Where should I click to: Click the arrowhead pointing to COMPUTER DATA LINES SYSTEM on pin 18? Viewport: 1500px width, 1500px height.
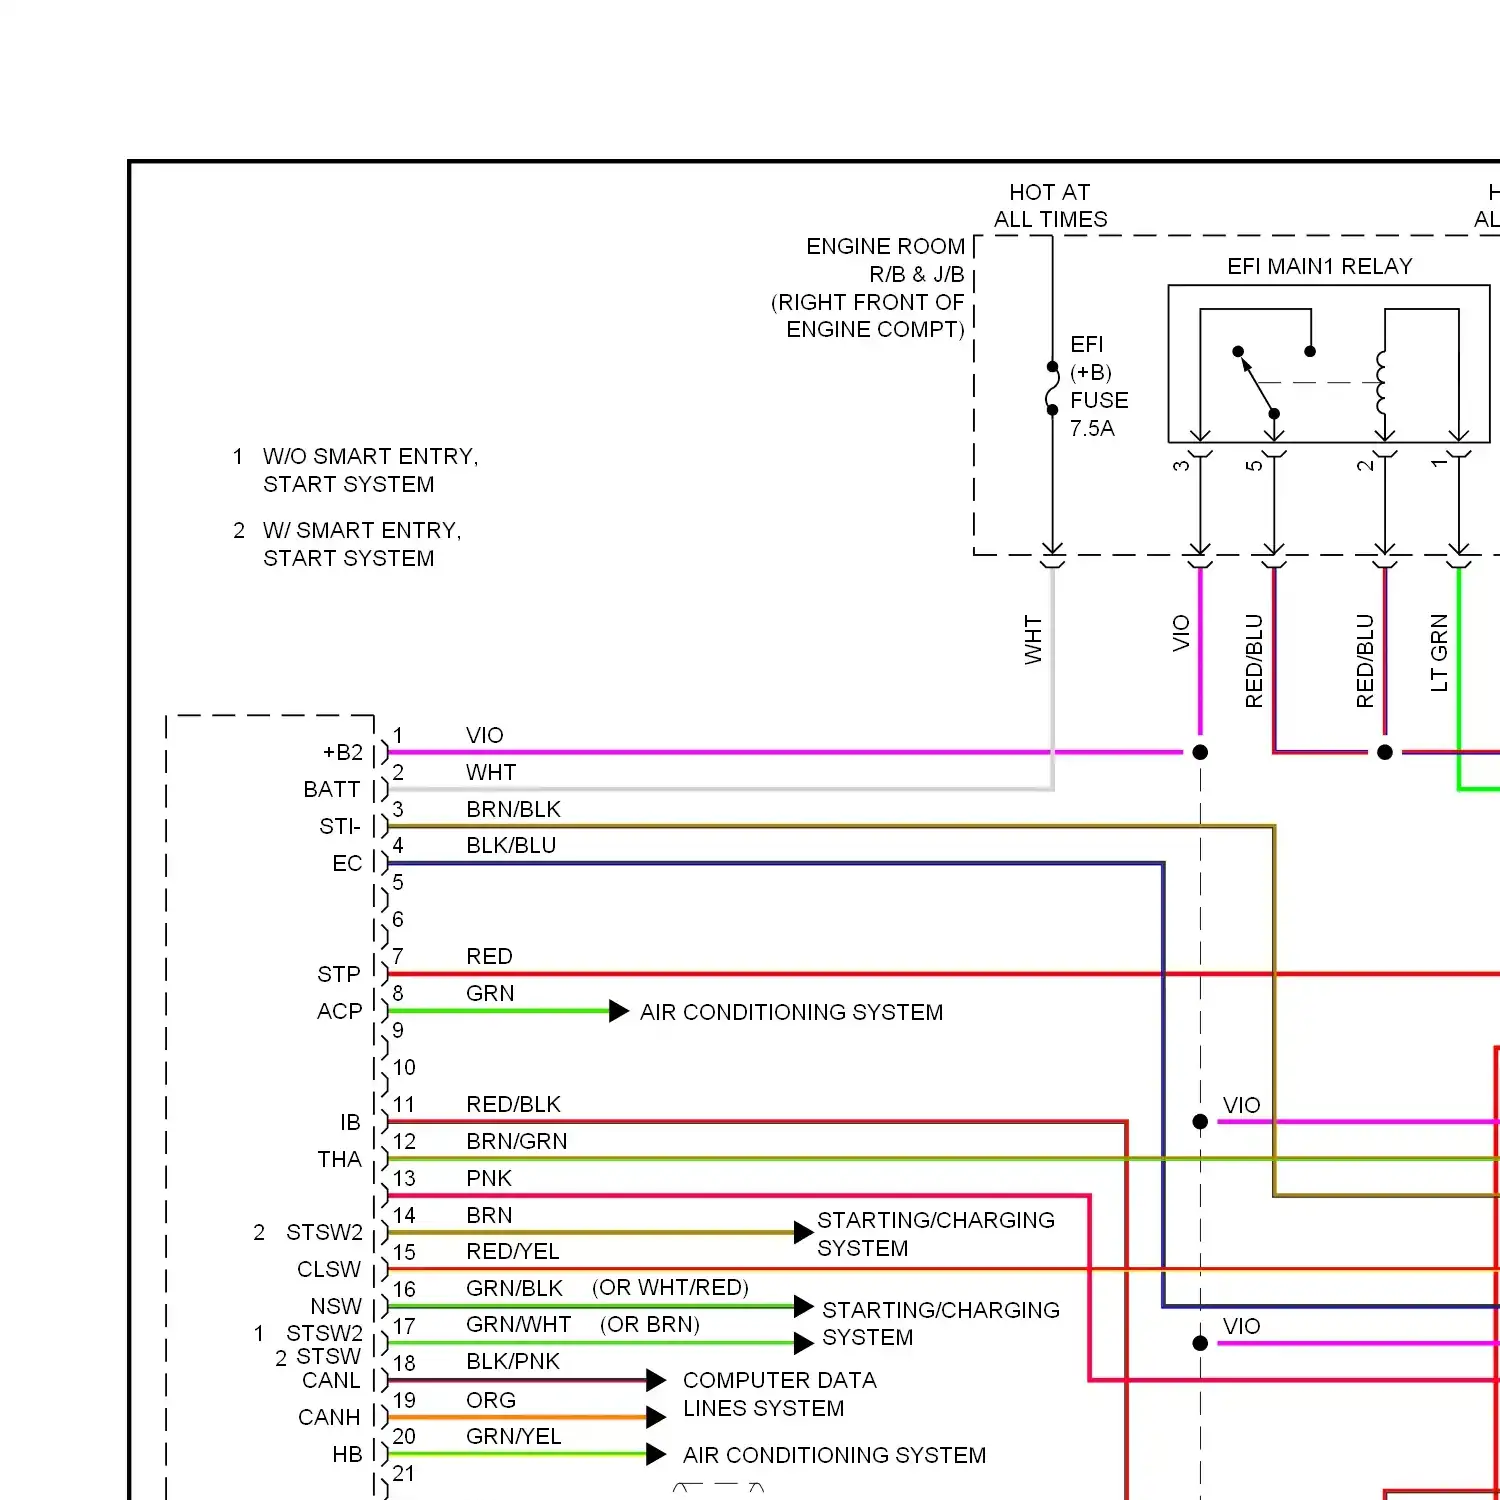[x=656, y=1381]
